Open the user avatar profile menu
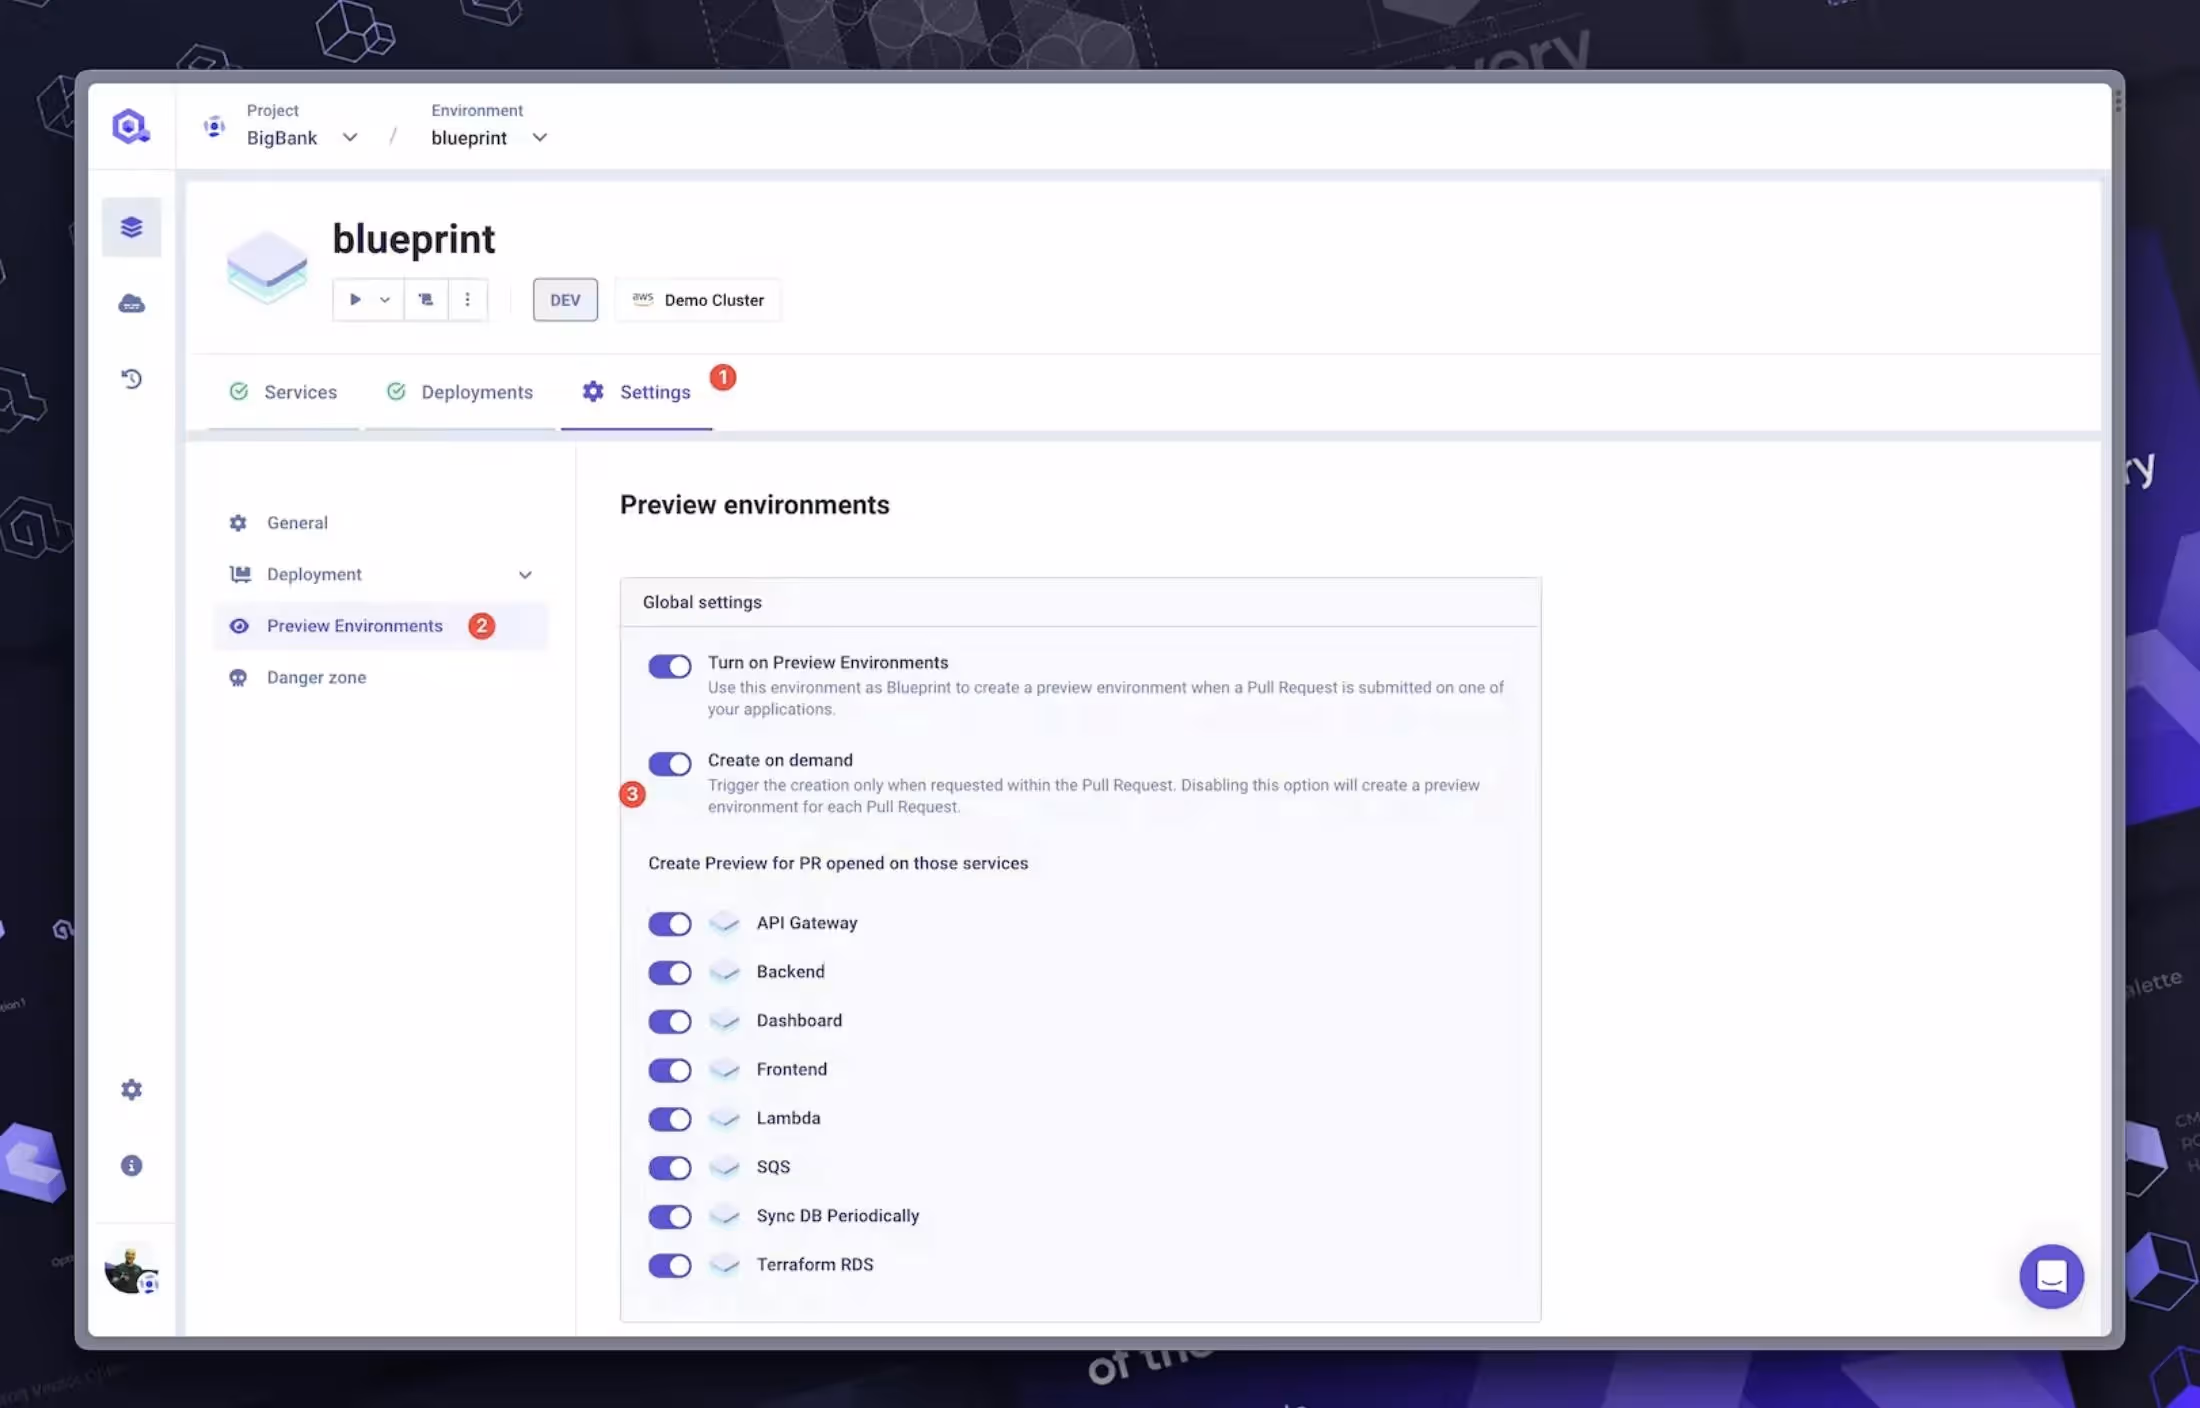 pyautogui.click(x=131, y=1270)
